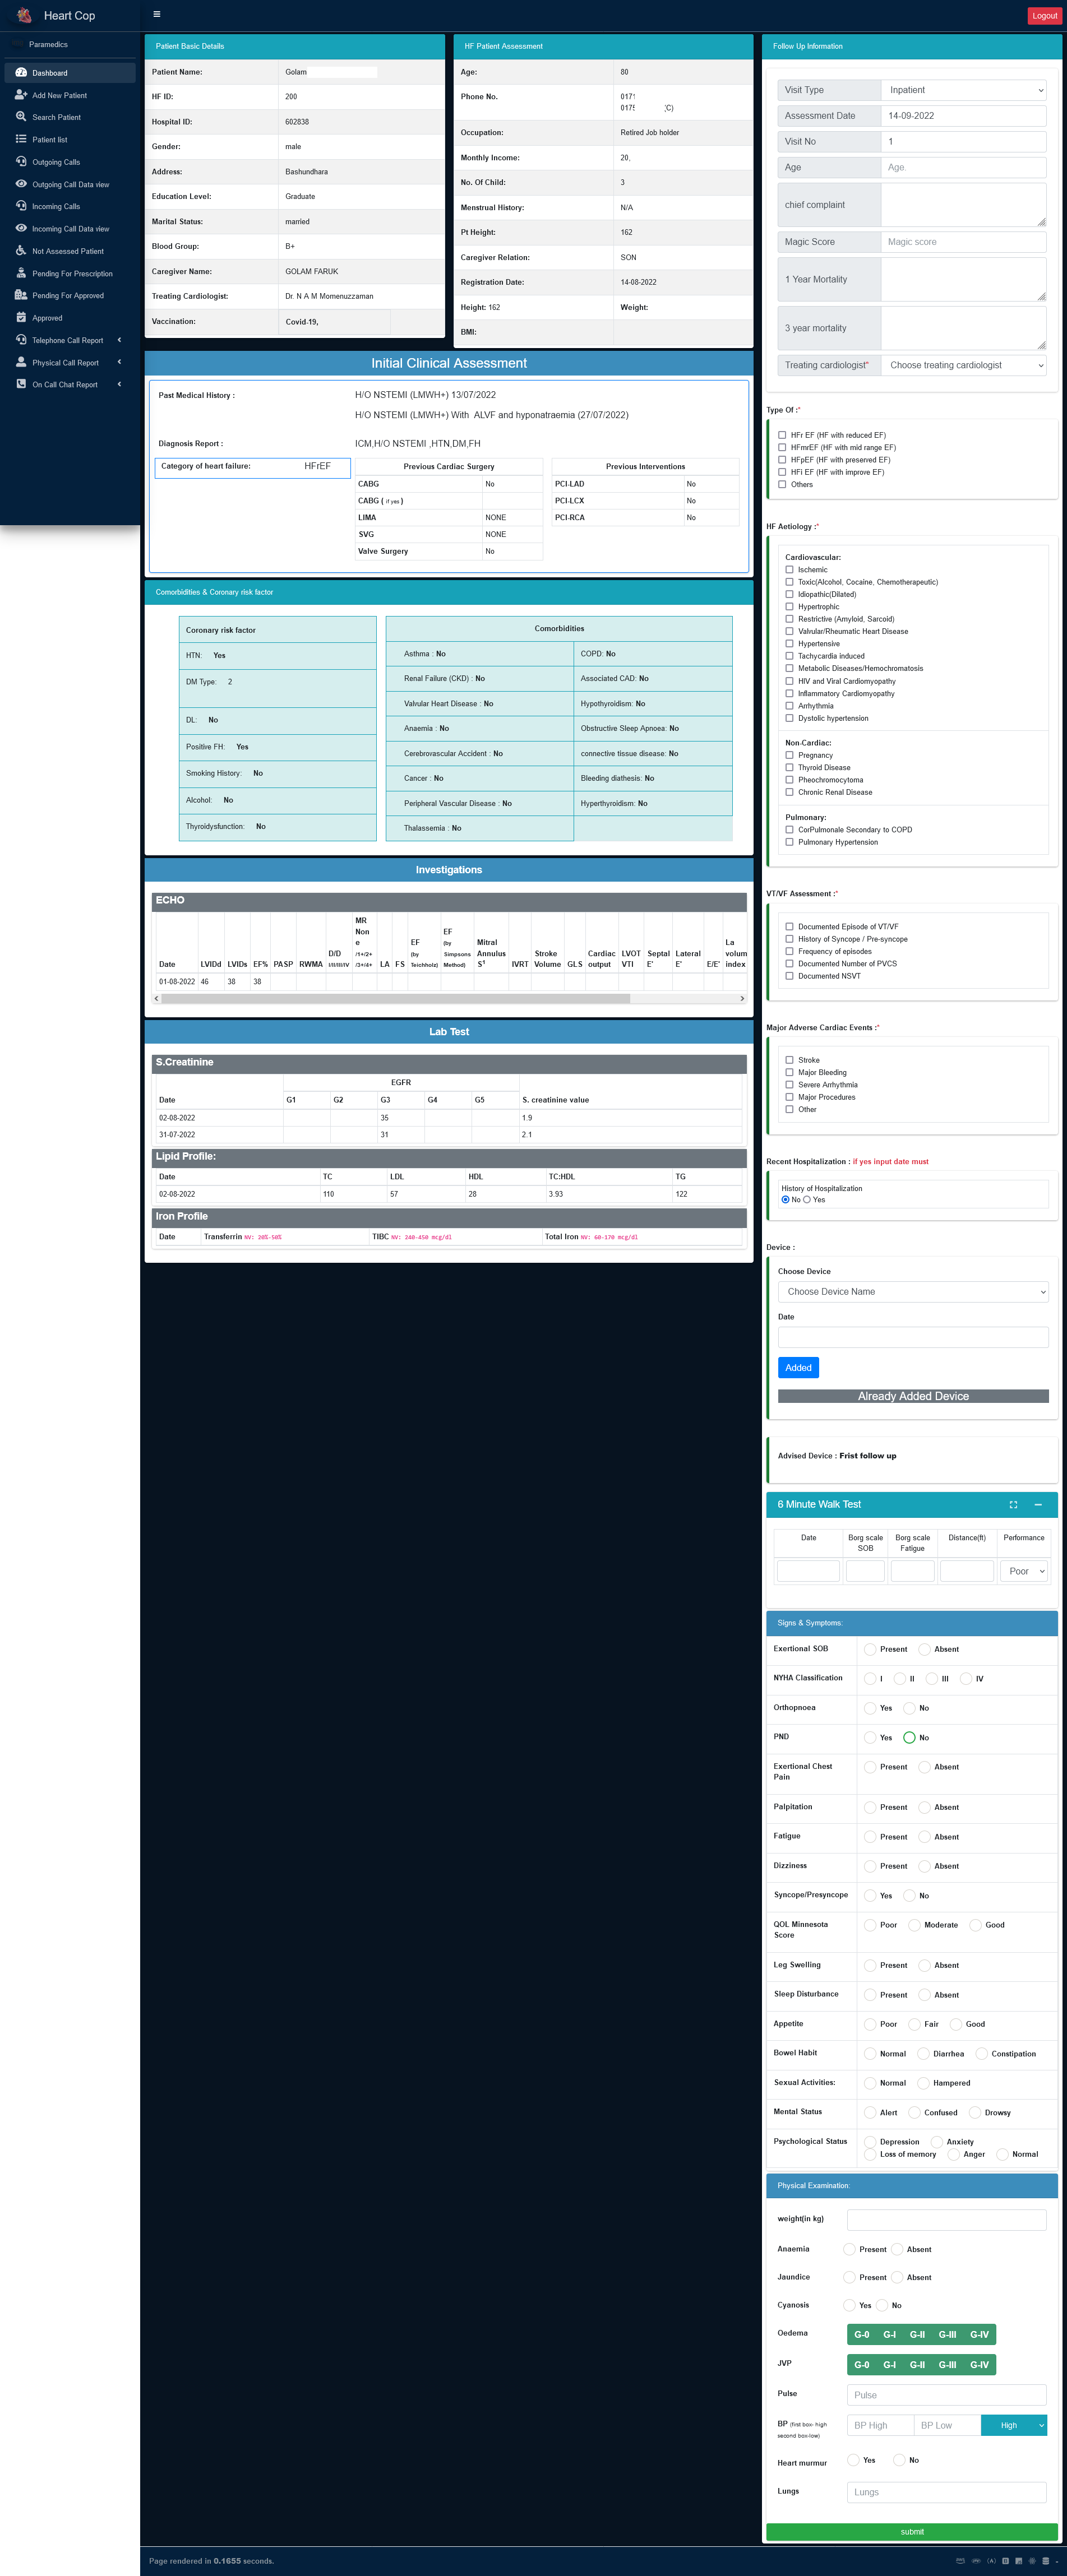Tick the Stroke adverse event checkbox
The image size is (1067, 2576).
pyautogui.click(x=789, y=1060)
